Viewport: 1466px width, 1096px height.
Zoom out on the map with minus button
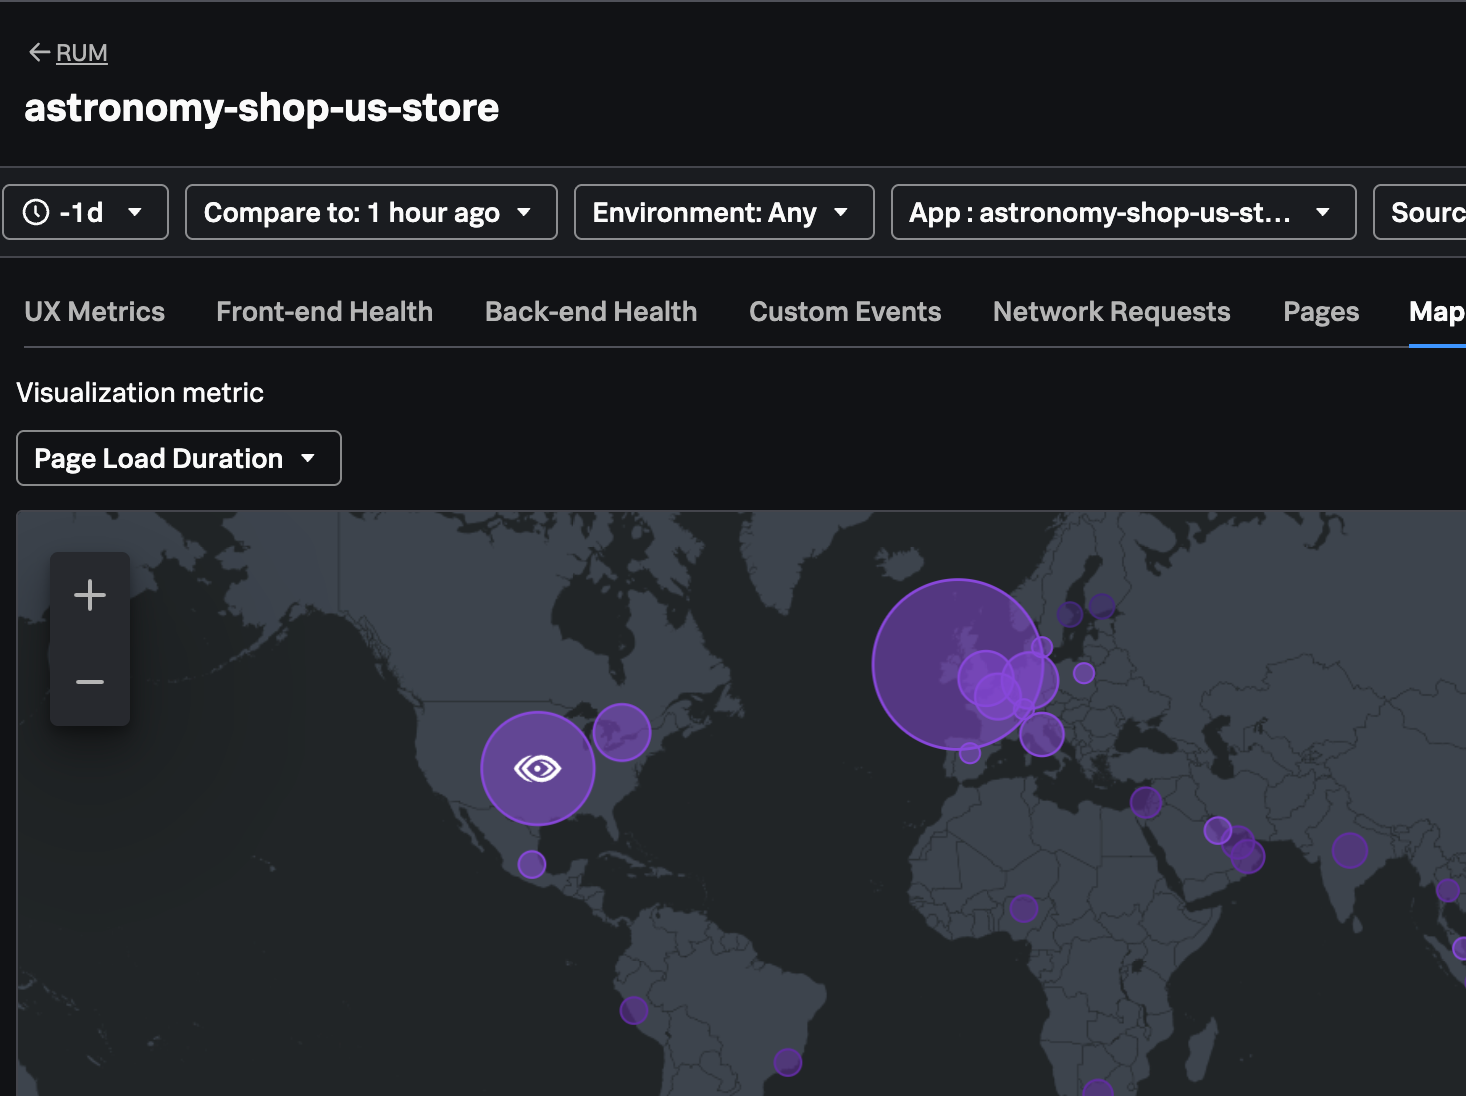(89, 681)
